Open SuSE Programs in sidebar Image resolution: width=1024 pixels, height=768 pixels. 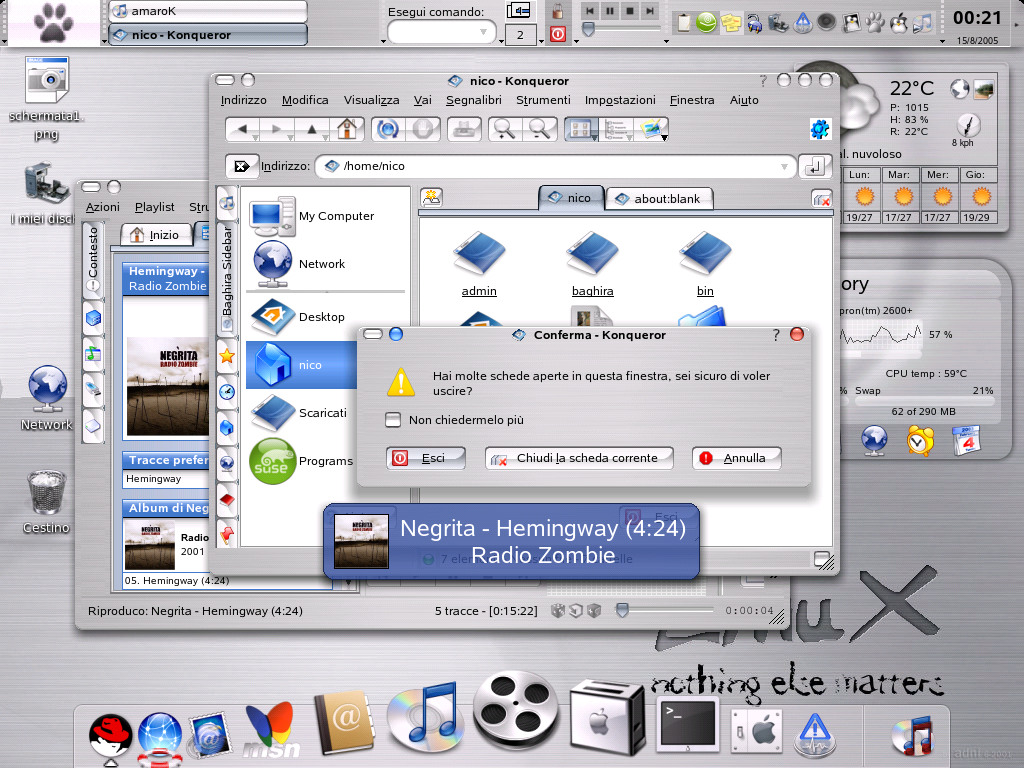[300, 461]
